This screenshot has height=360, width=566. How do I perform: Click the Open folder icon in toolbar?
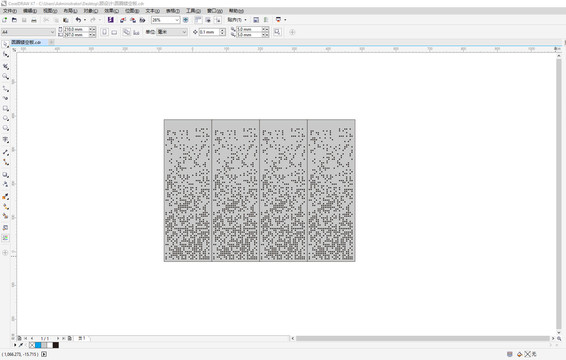14,20
